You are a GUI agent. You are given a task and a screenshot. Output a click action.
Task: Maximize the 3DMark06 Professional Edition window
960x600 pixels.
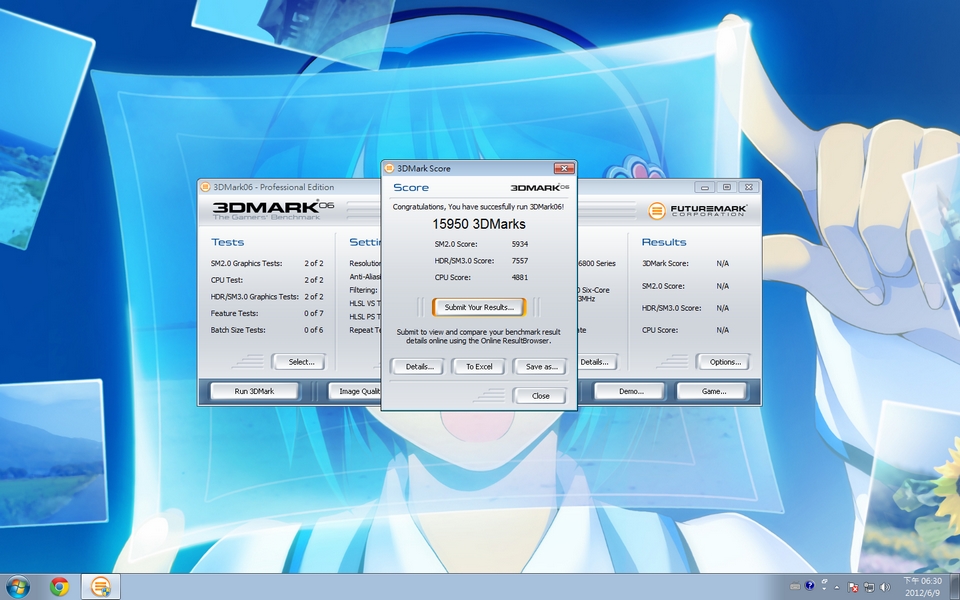coord(727,187)
